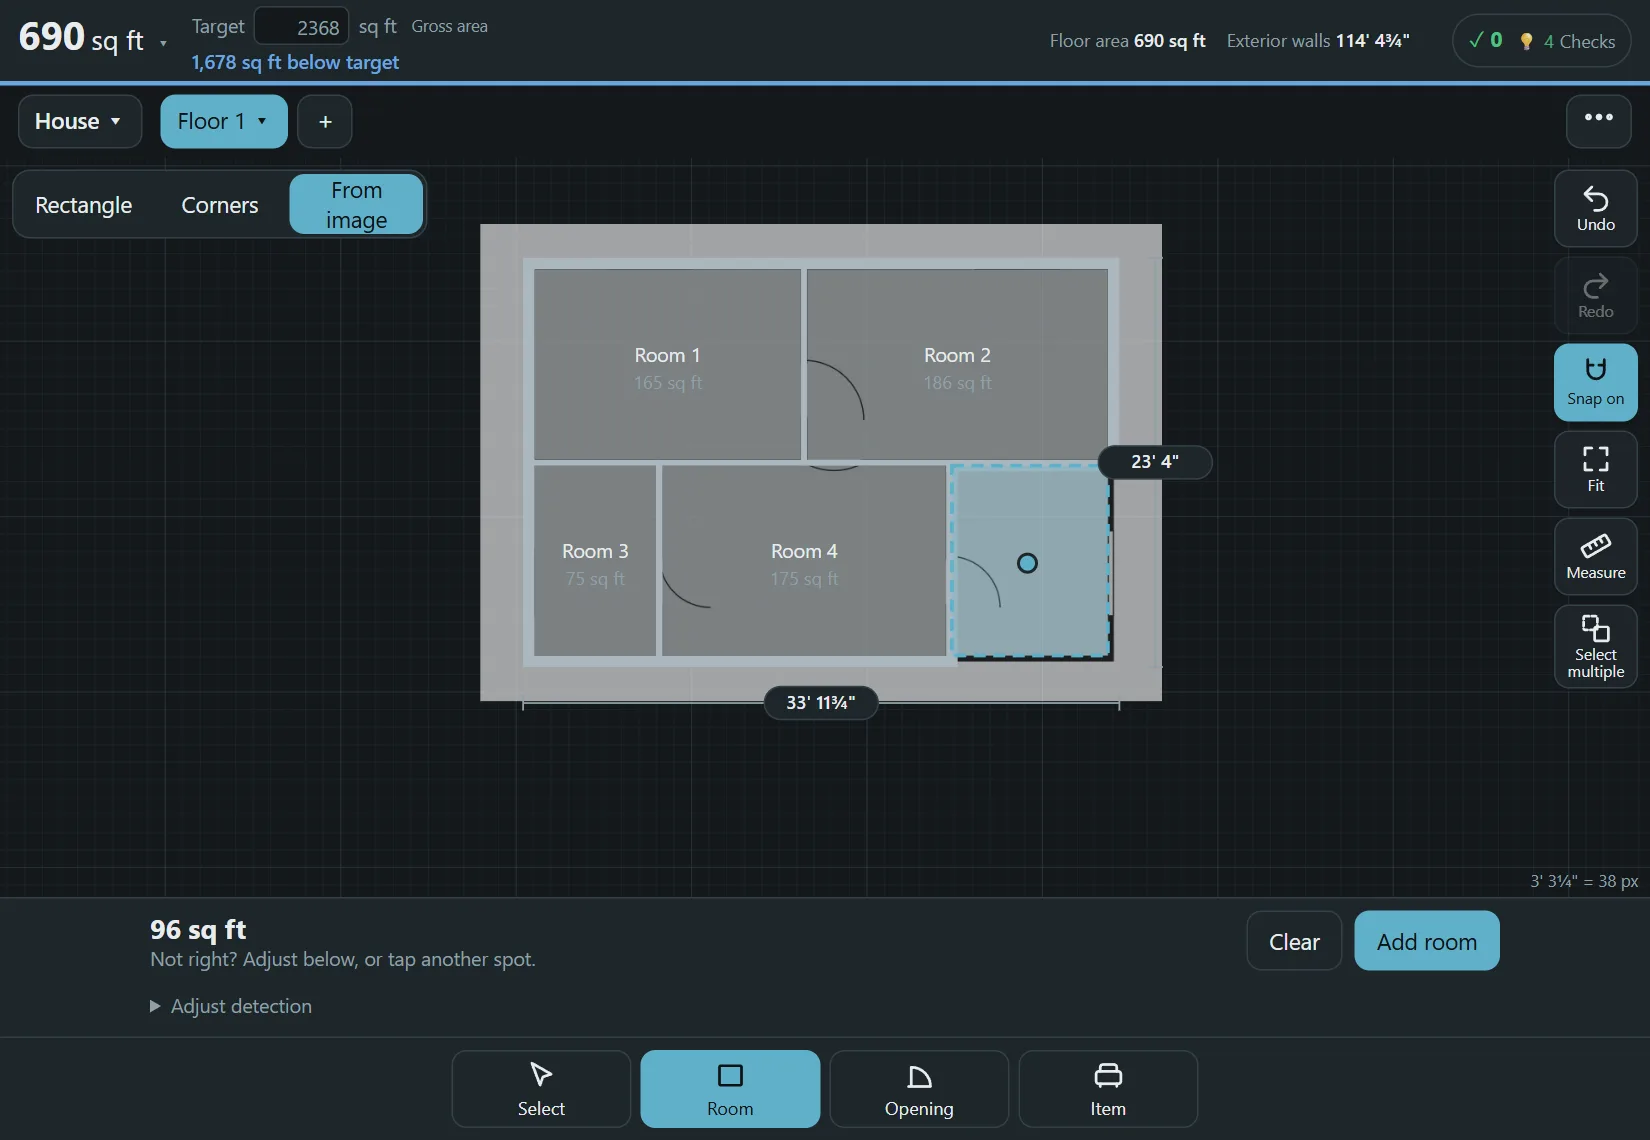
Task: Switch to the Select cursor tool
Action: [541, 1089]
